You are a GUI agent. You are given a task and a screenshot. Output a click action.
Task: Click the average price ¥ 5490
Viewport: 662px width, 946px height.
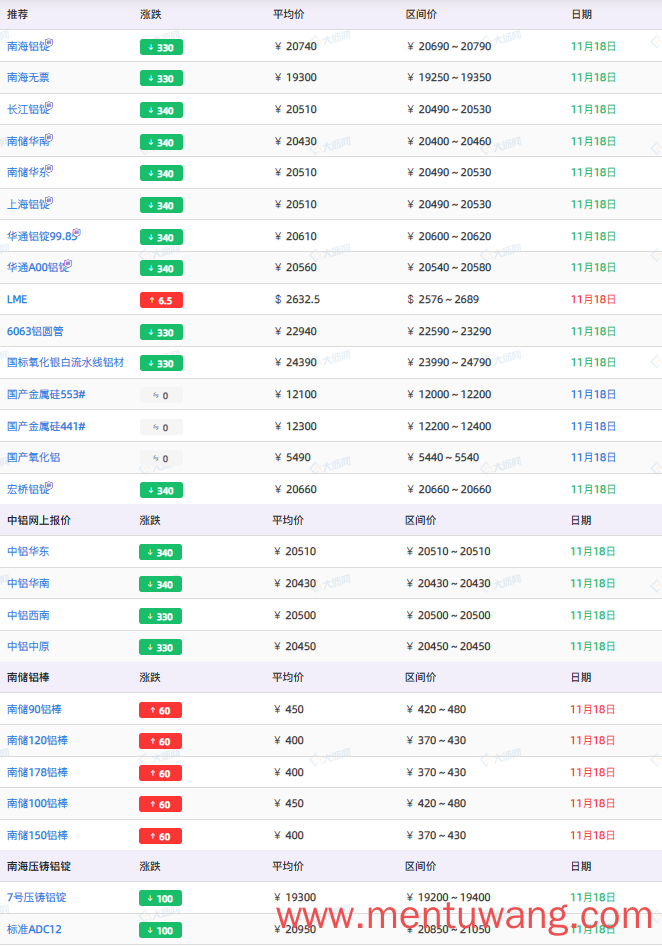pyautogui.click(x=293, y=458)
